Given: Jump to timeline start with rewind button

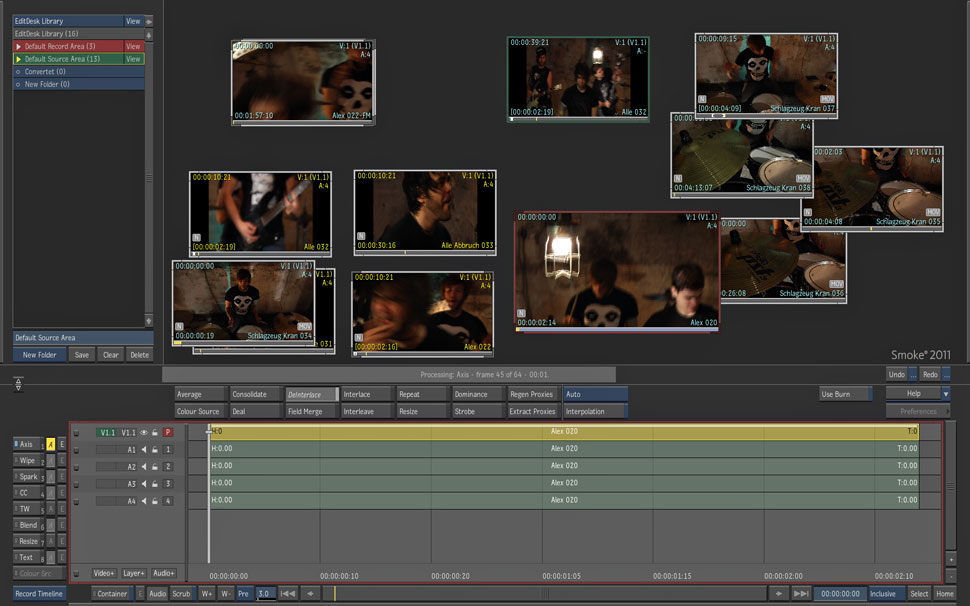Looking at the screenshot, I should pyautogui.click(x=287, y=594).
